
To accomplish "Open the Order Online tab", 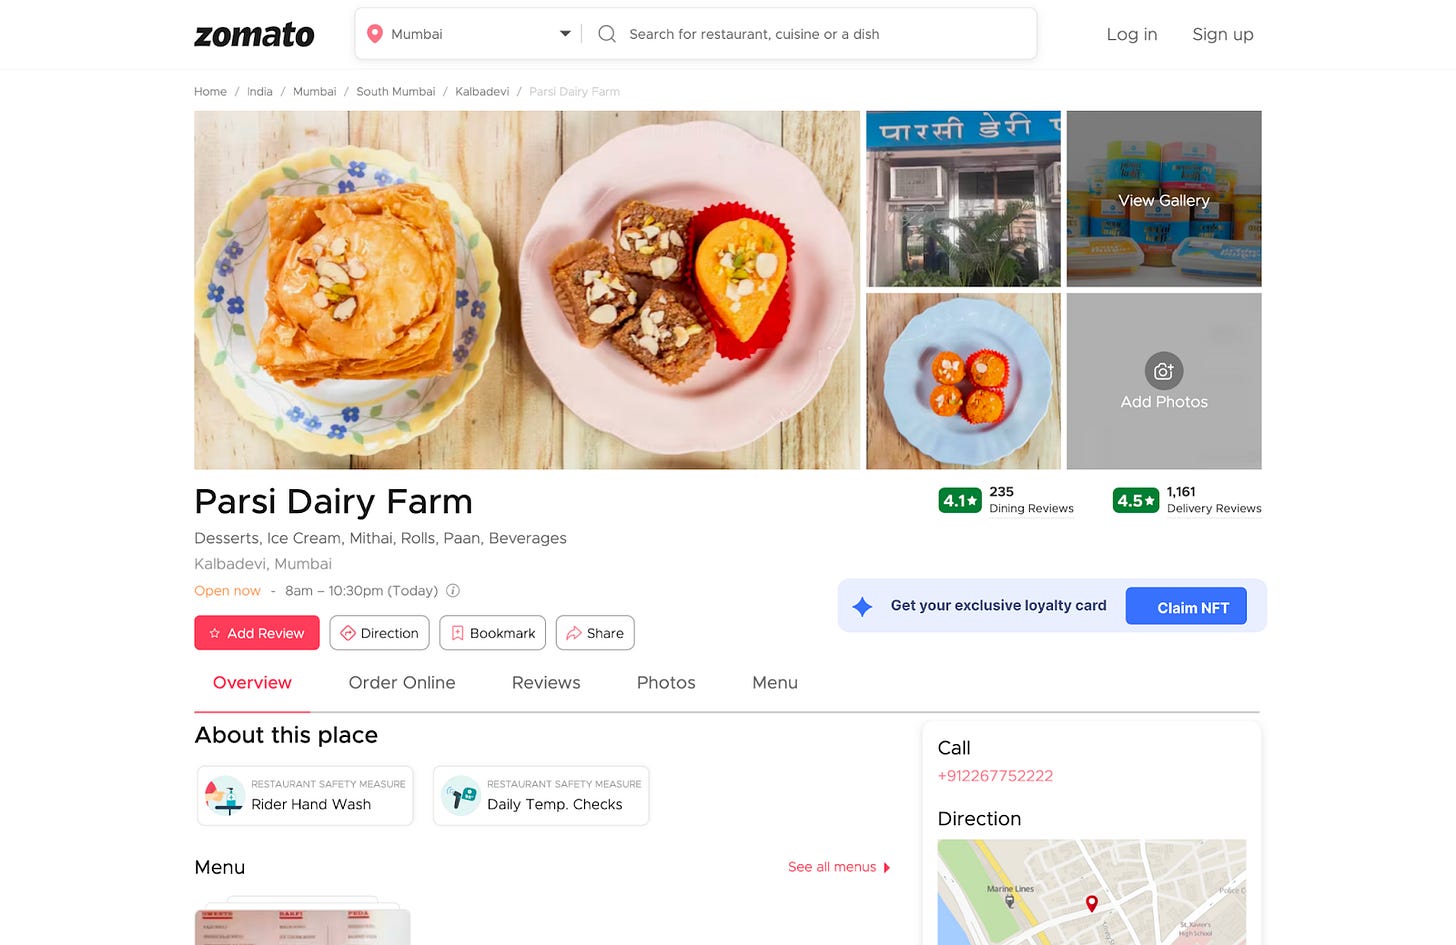I will coord(402,683).
